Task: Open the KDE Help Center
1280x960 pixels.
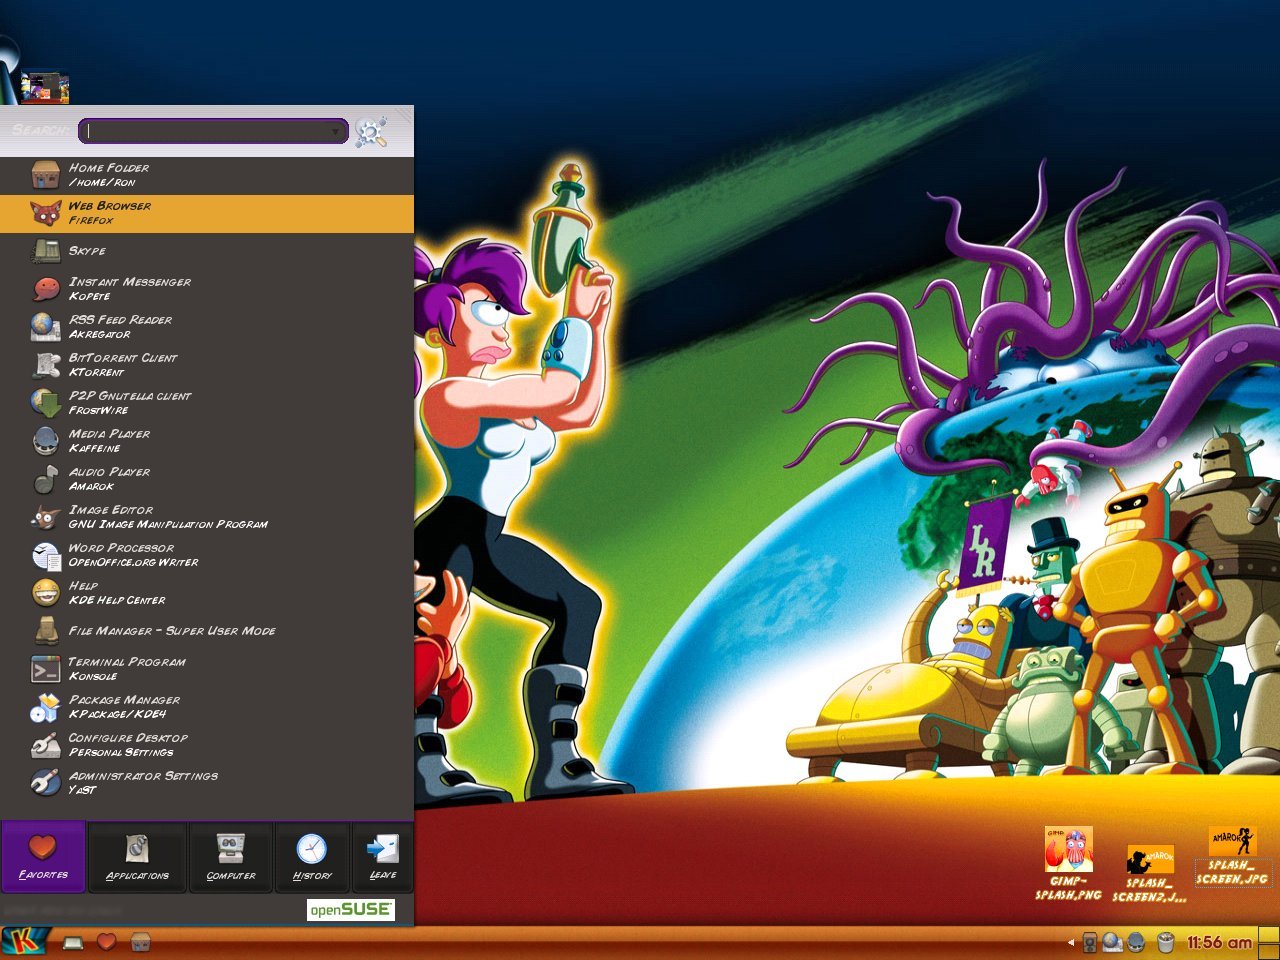Action: 207,593
